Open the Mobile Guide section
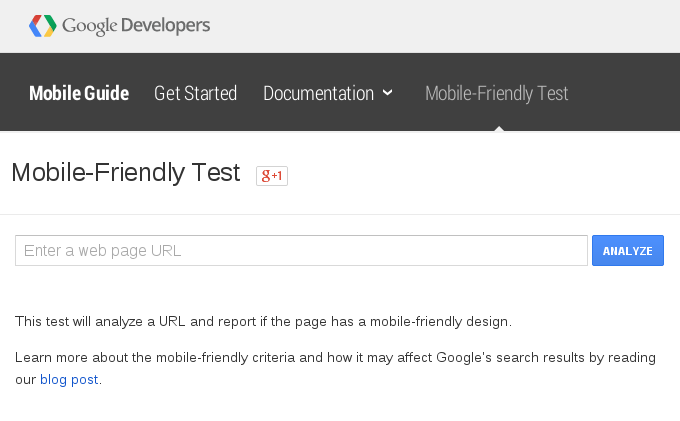Viewport: 680px width, 421px height. click(x=79, y=93)
